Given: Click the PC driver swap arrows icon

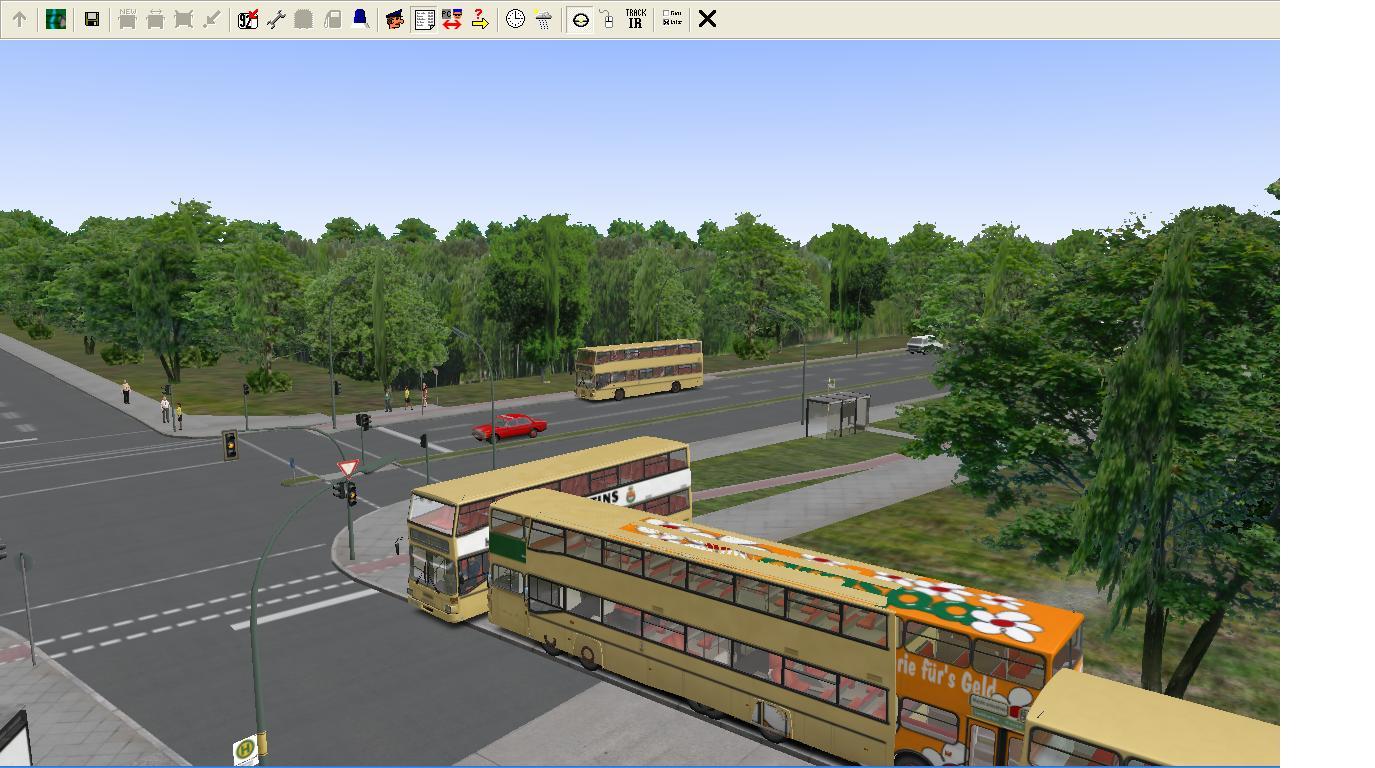Looking at the screenshot, I should [452, 19].
